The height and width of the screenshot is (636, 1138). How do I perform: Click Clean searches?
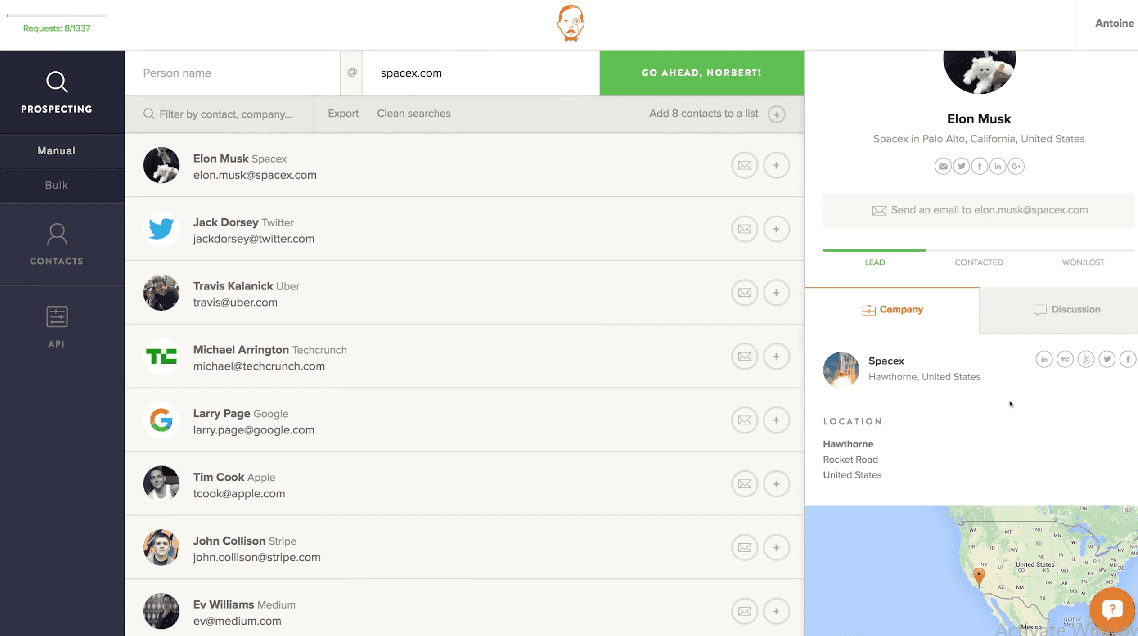pyautogui.click(x=414, y=113)
